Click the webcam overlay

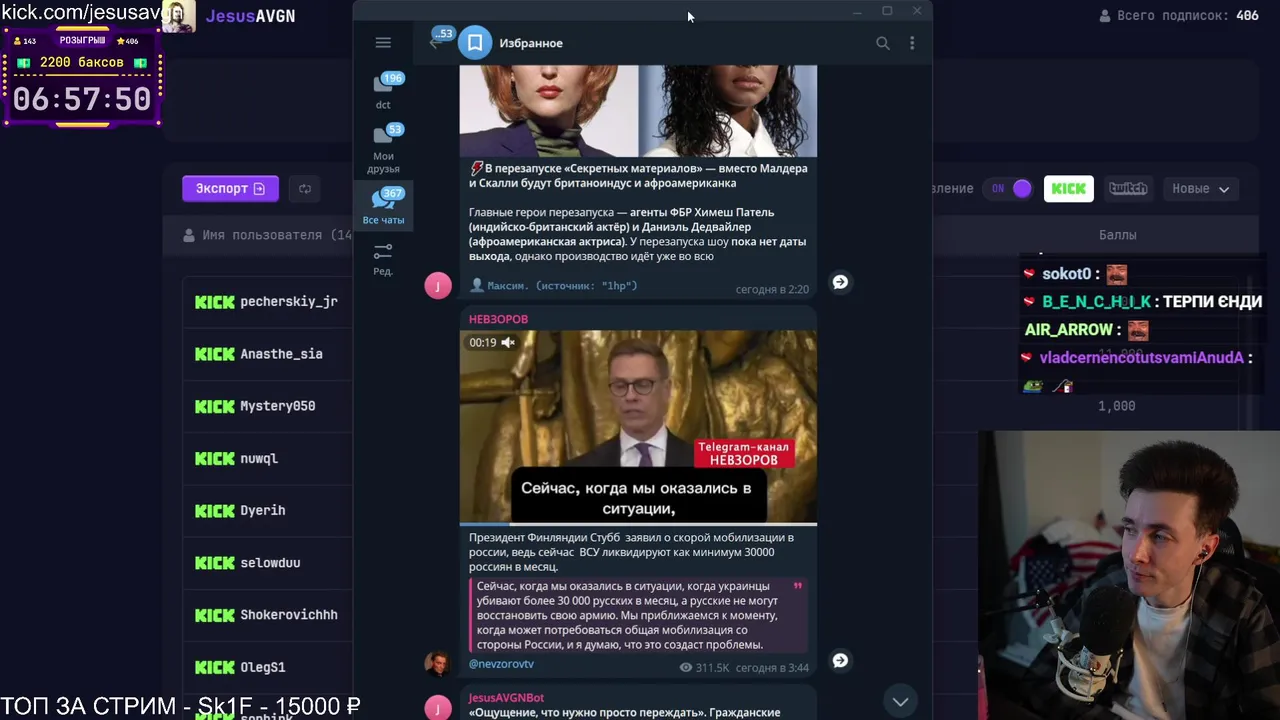[1129, 575]
